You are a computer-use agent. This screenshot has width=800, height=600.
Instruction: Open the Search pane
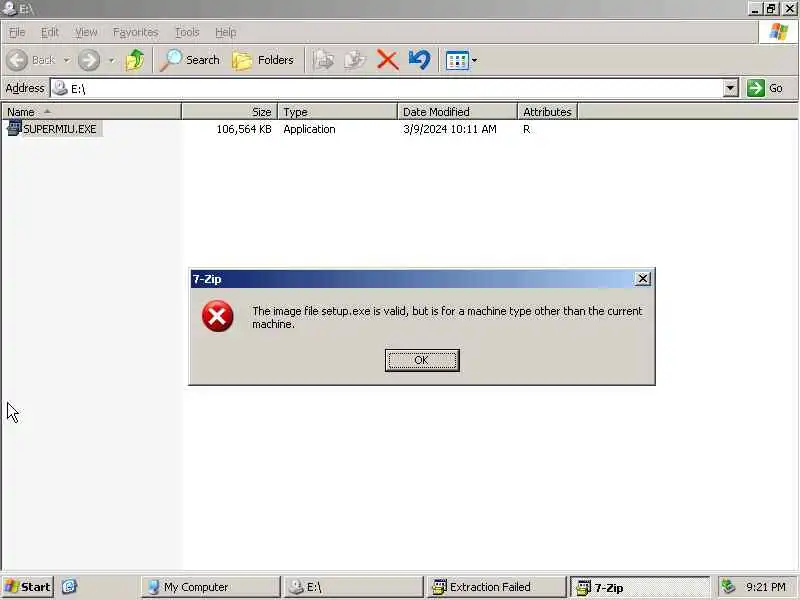(189, 60)
